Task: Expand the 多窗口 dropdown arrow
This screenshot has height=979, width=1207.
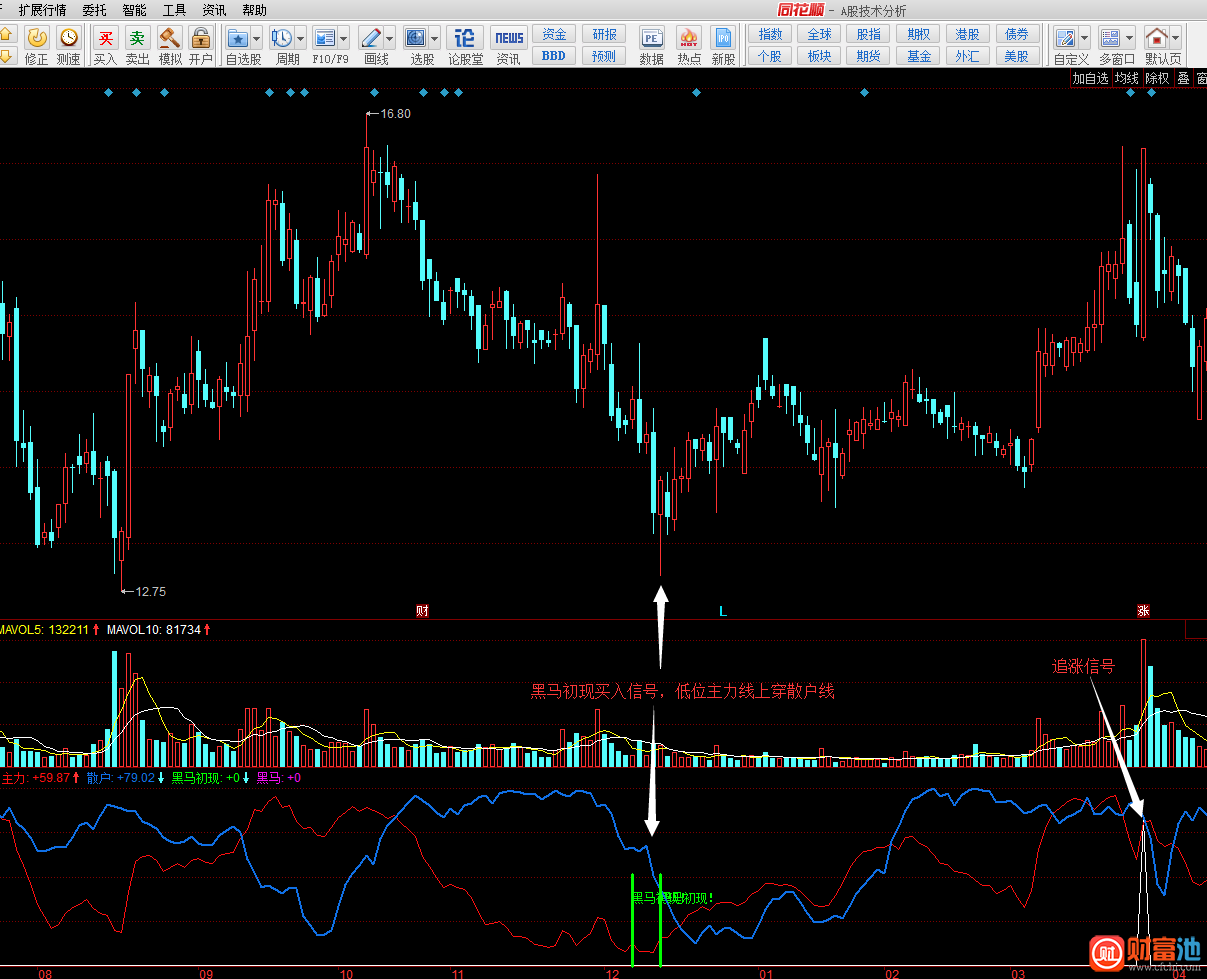Action: click(1129, 38)
